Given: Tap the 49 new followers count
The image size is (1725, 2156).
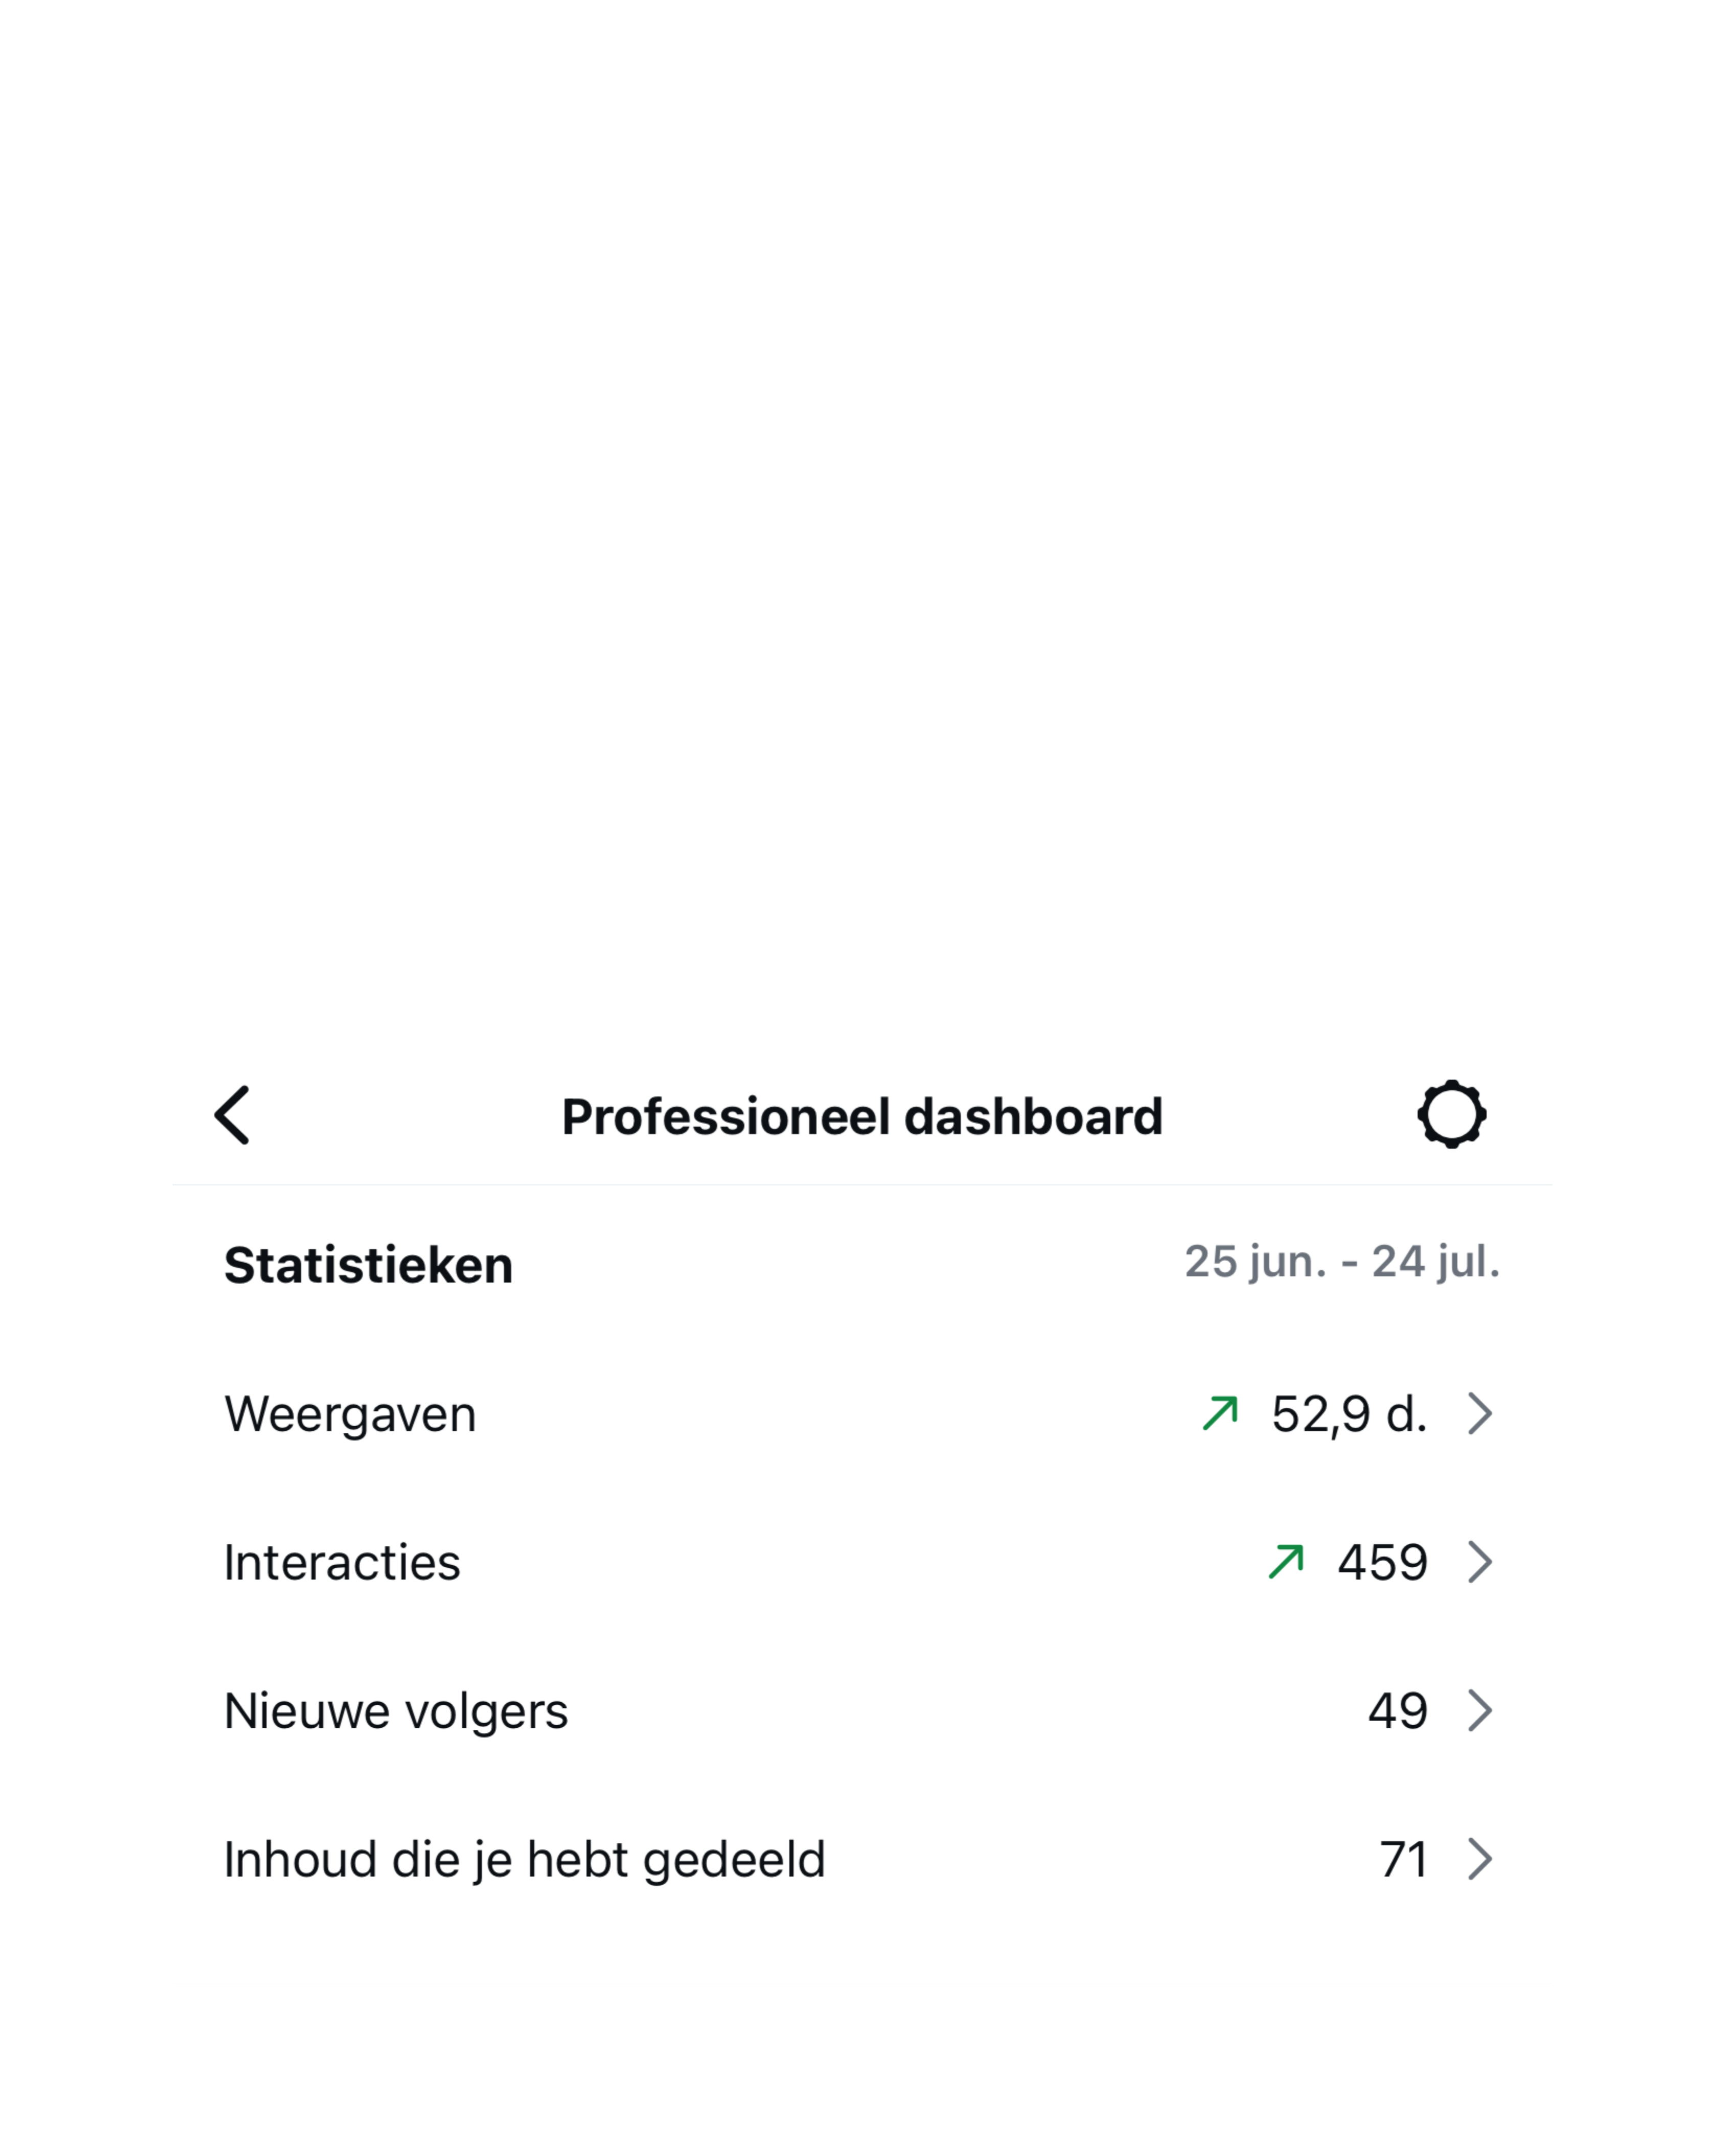Looking at the screenshot, I should (1397, 1711).
